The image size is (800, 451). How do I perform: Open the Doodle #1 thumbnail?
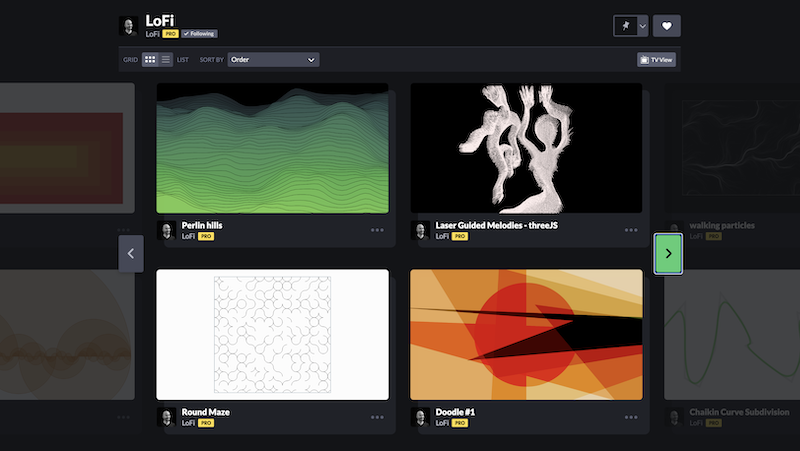pyautogui.click(x=527, y=335)
